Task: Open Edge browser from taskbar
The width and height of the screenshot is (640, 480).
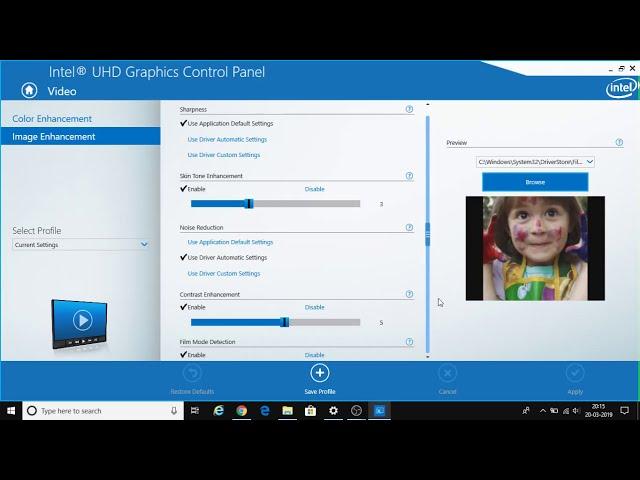Action: (x=264, y=411)
